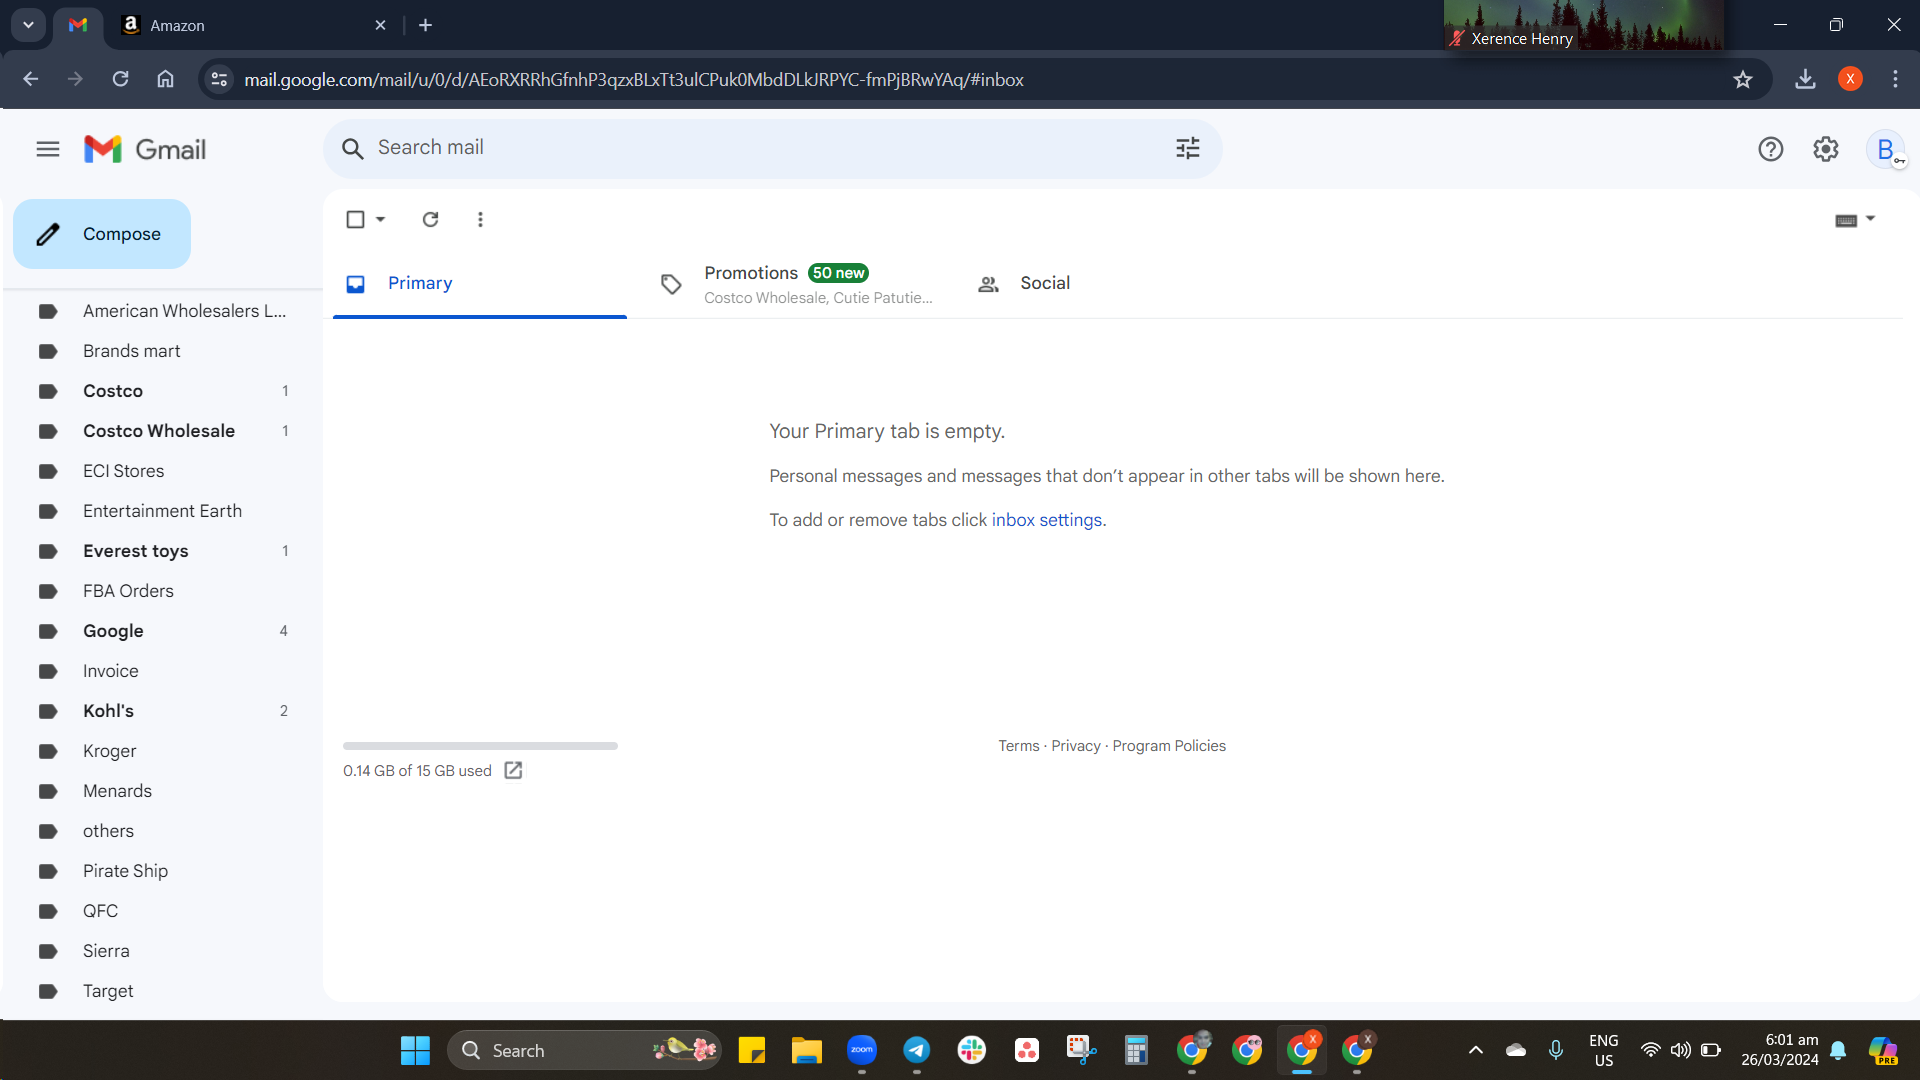1920x1080 pixels.
Task: Open Chrome downloads icon
Action: pyautogui.click(x=1805, y=79)
